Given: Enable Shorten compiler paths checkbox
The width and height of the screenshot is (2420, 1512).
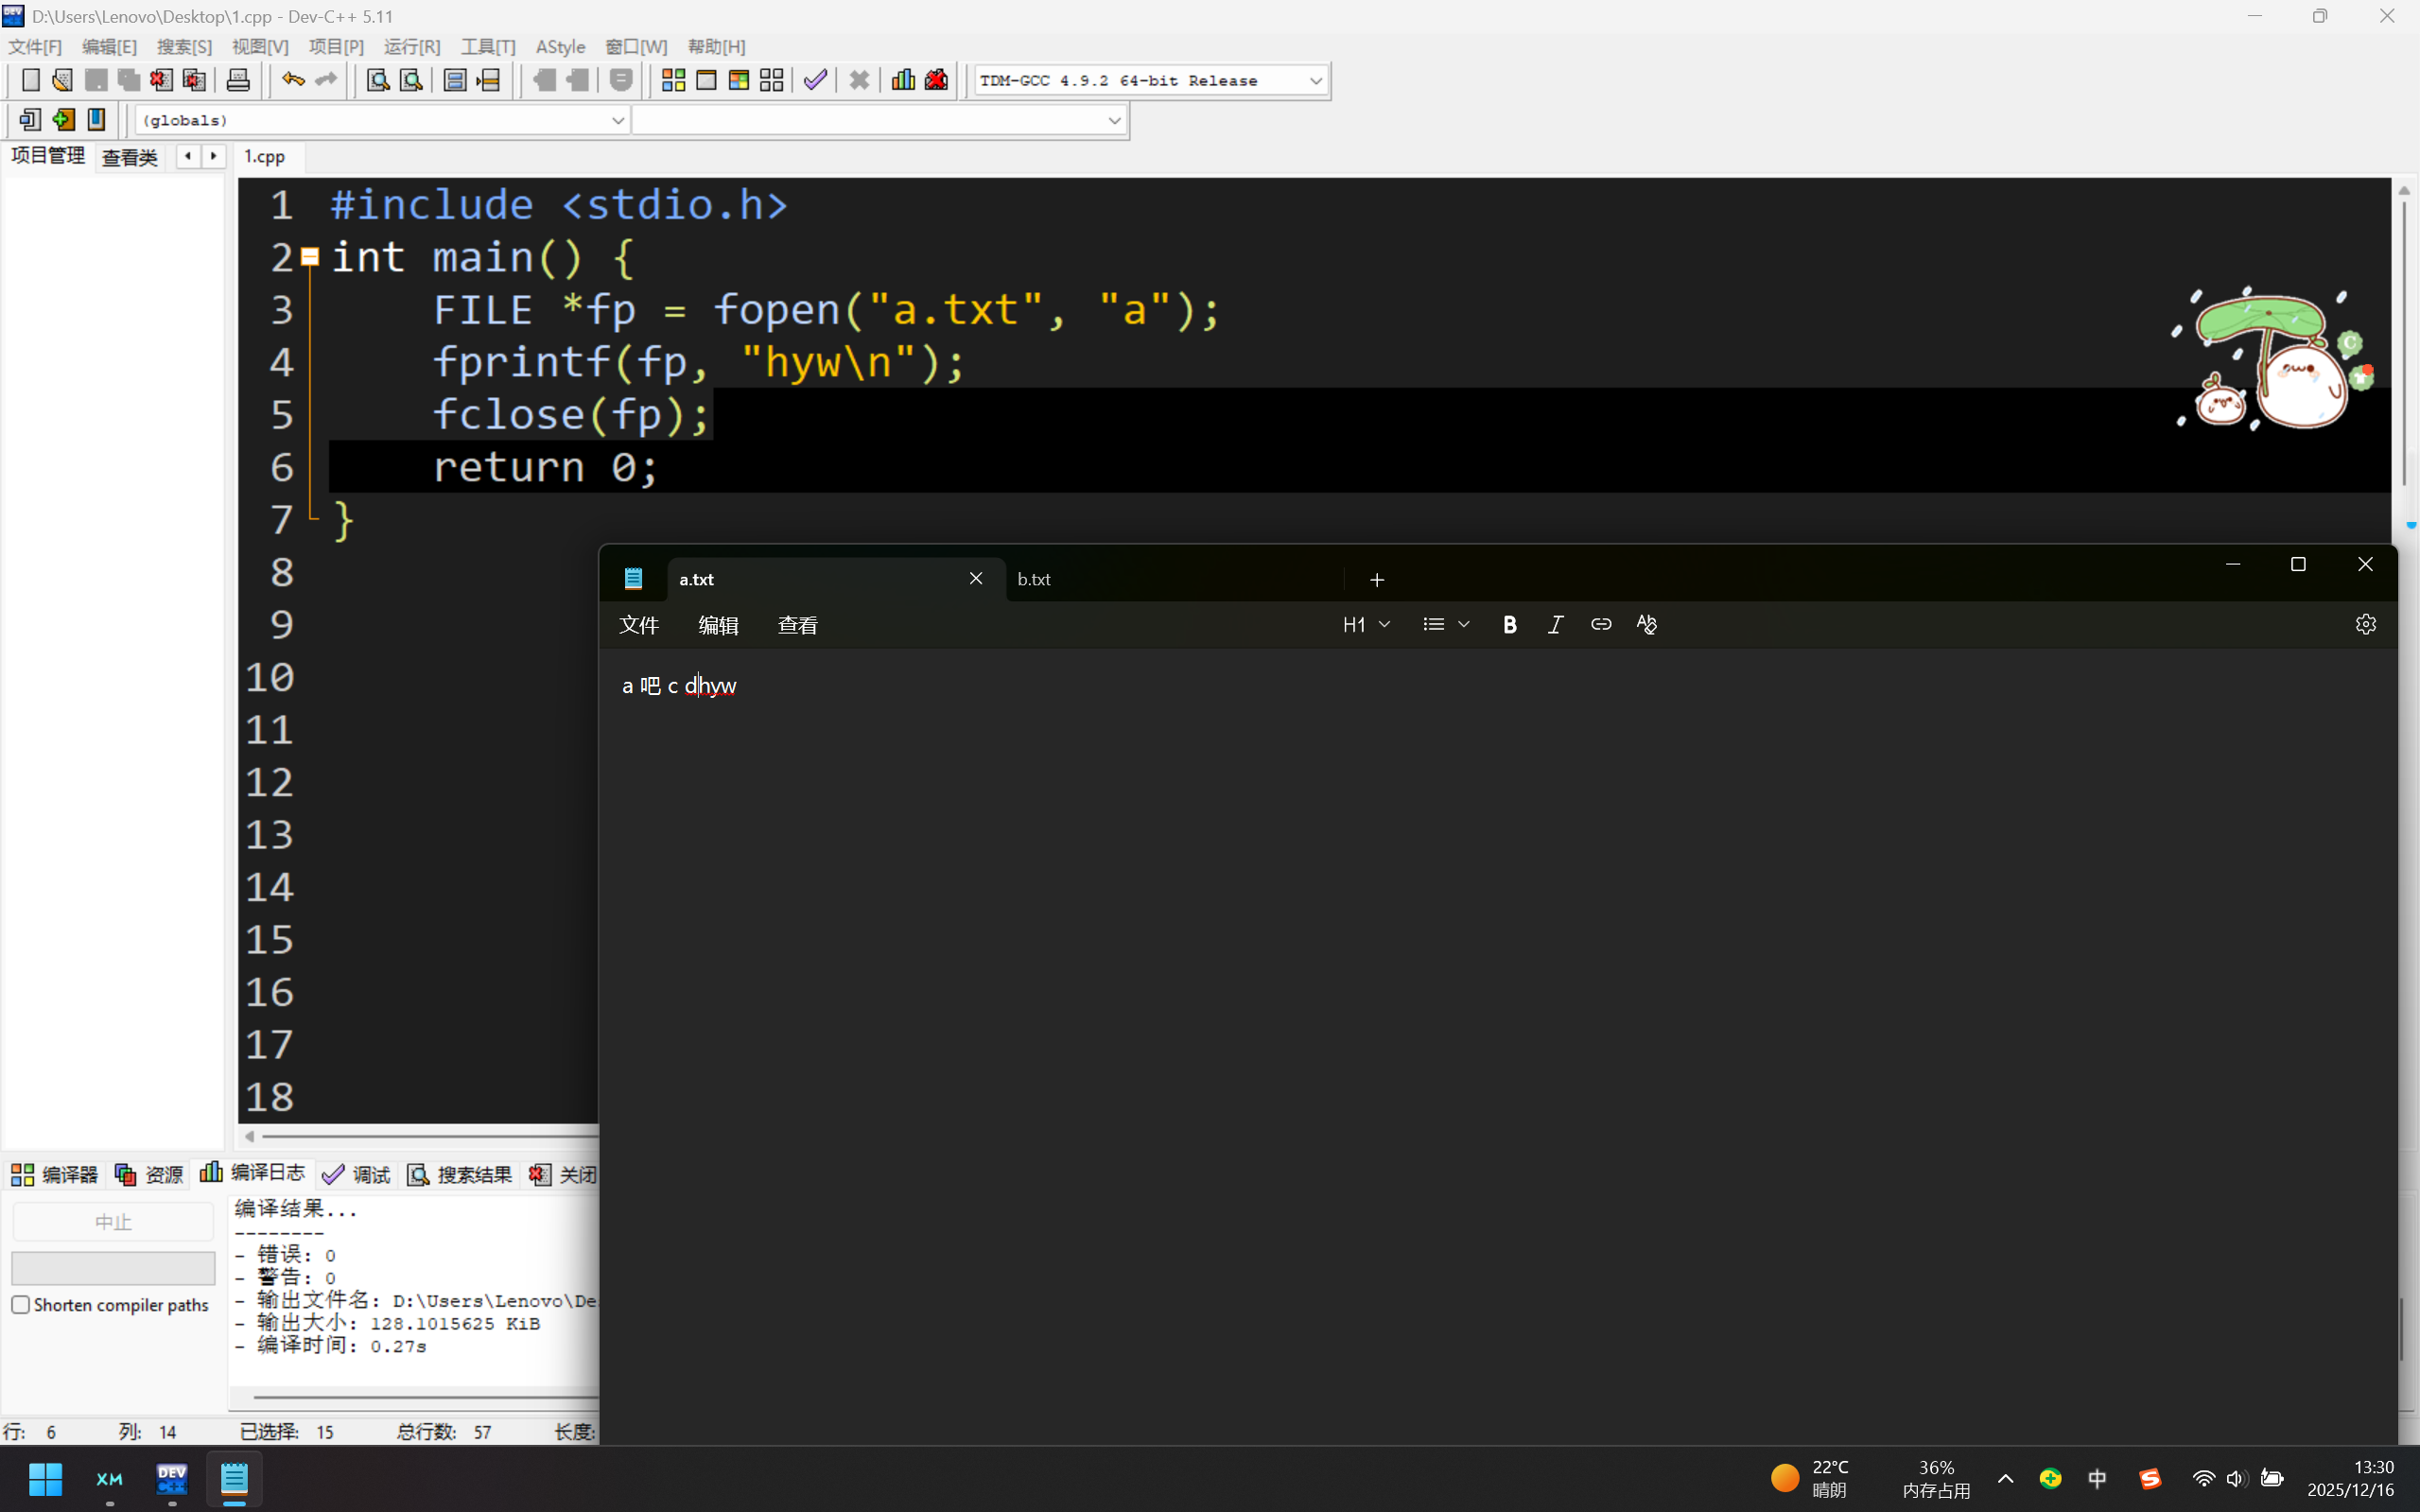Looking at the screenshot, I should (x=21, y=1305).
